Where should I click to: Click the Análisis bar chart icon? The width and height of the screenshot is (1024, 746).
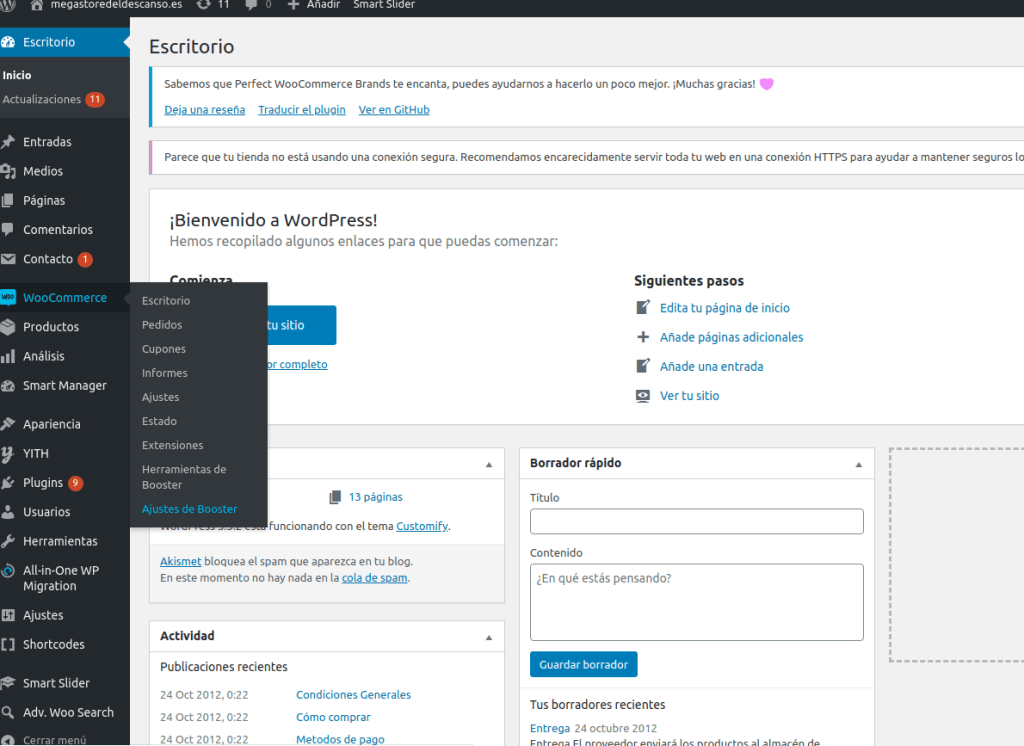tap(8, 356)
